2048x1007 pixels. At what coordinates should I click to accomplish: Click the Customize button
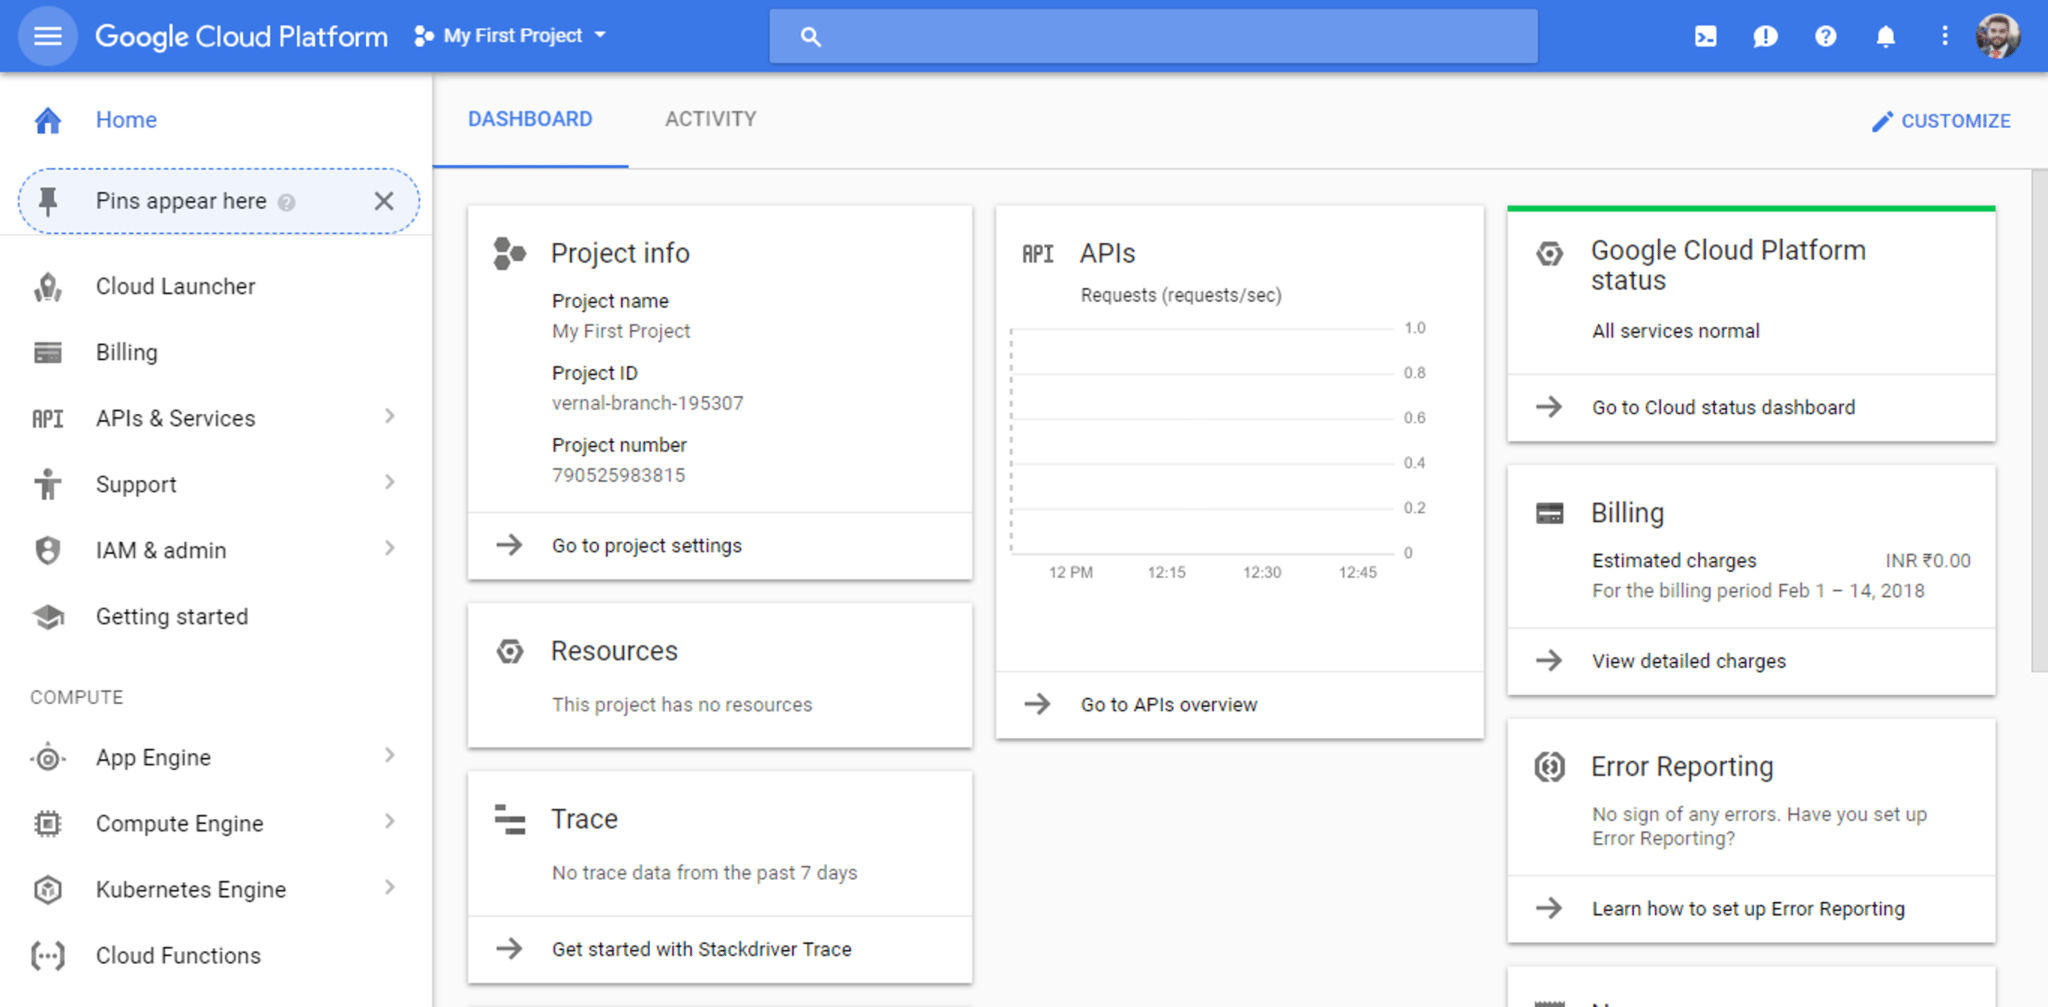pyautogui.click(x=1941, y=121)
